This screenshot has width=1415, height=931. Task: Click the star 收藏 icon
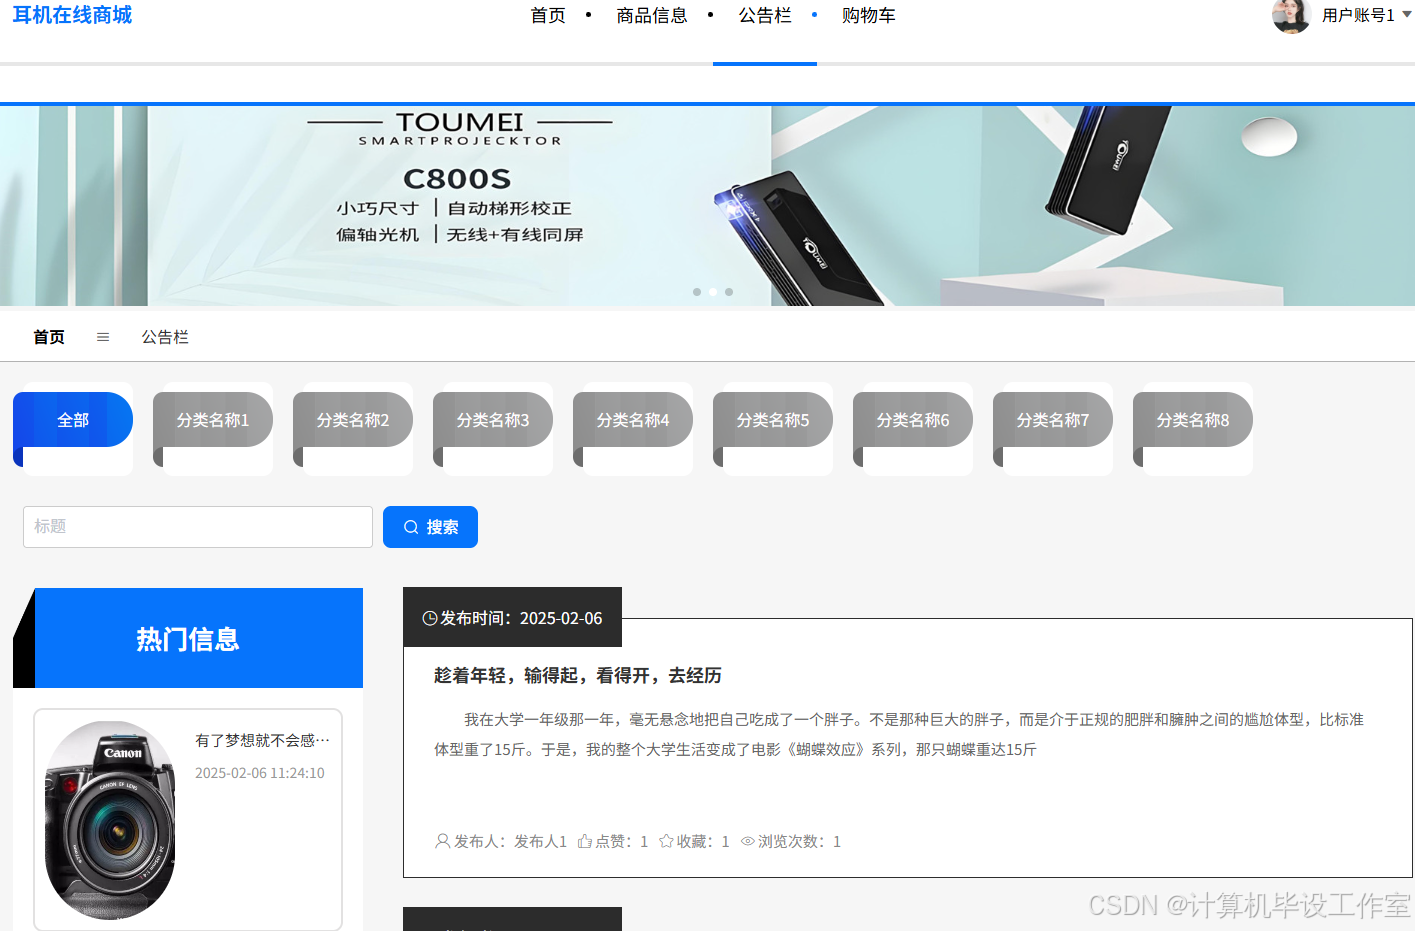tap(666, 841)
